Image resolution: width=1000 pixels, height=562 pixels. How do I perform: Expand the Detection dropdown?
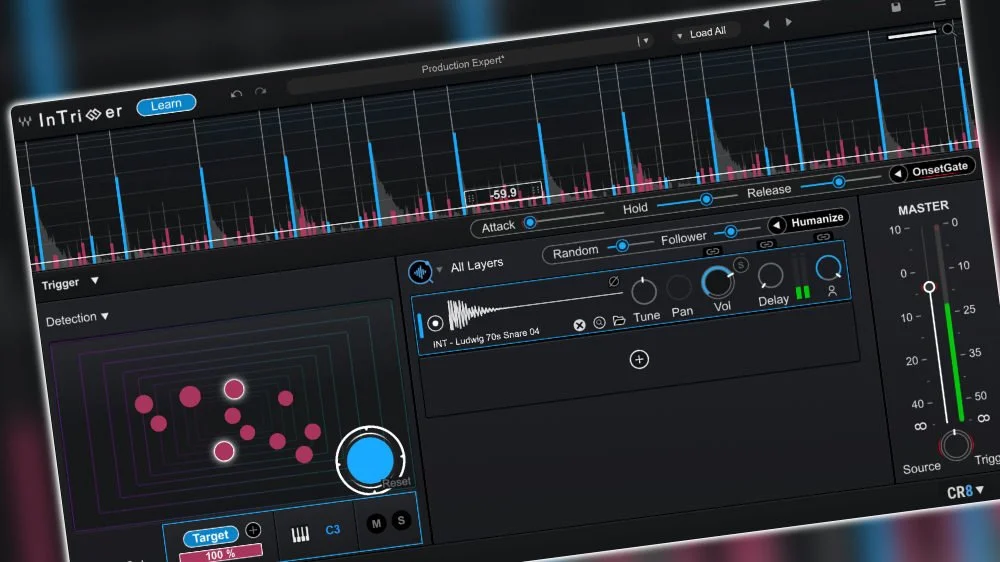[105, 316]
